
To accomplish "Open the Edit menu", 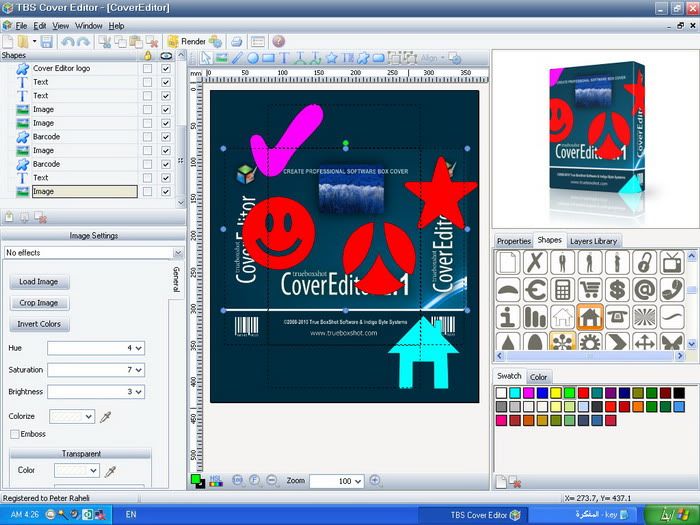I will point(40,26).
